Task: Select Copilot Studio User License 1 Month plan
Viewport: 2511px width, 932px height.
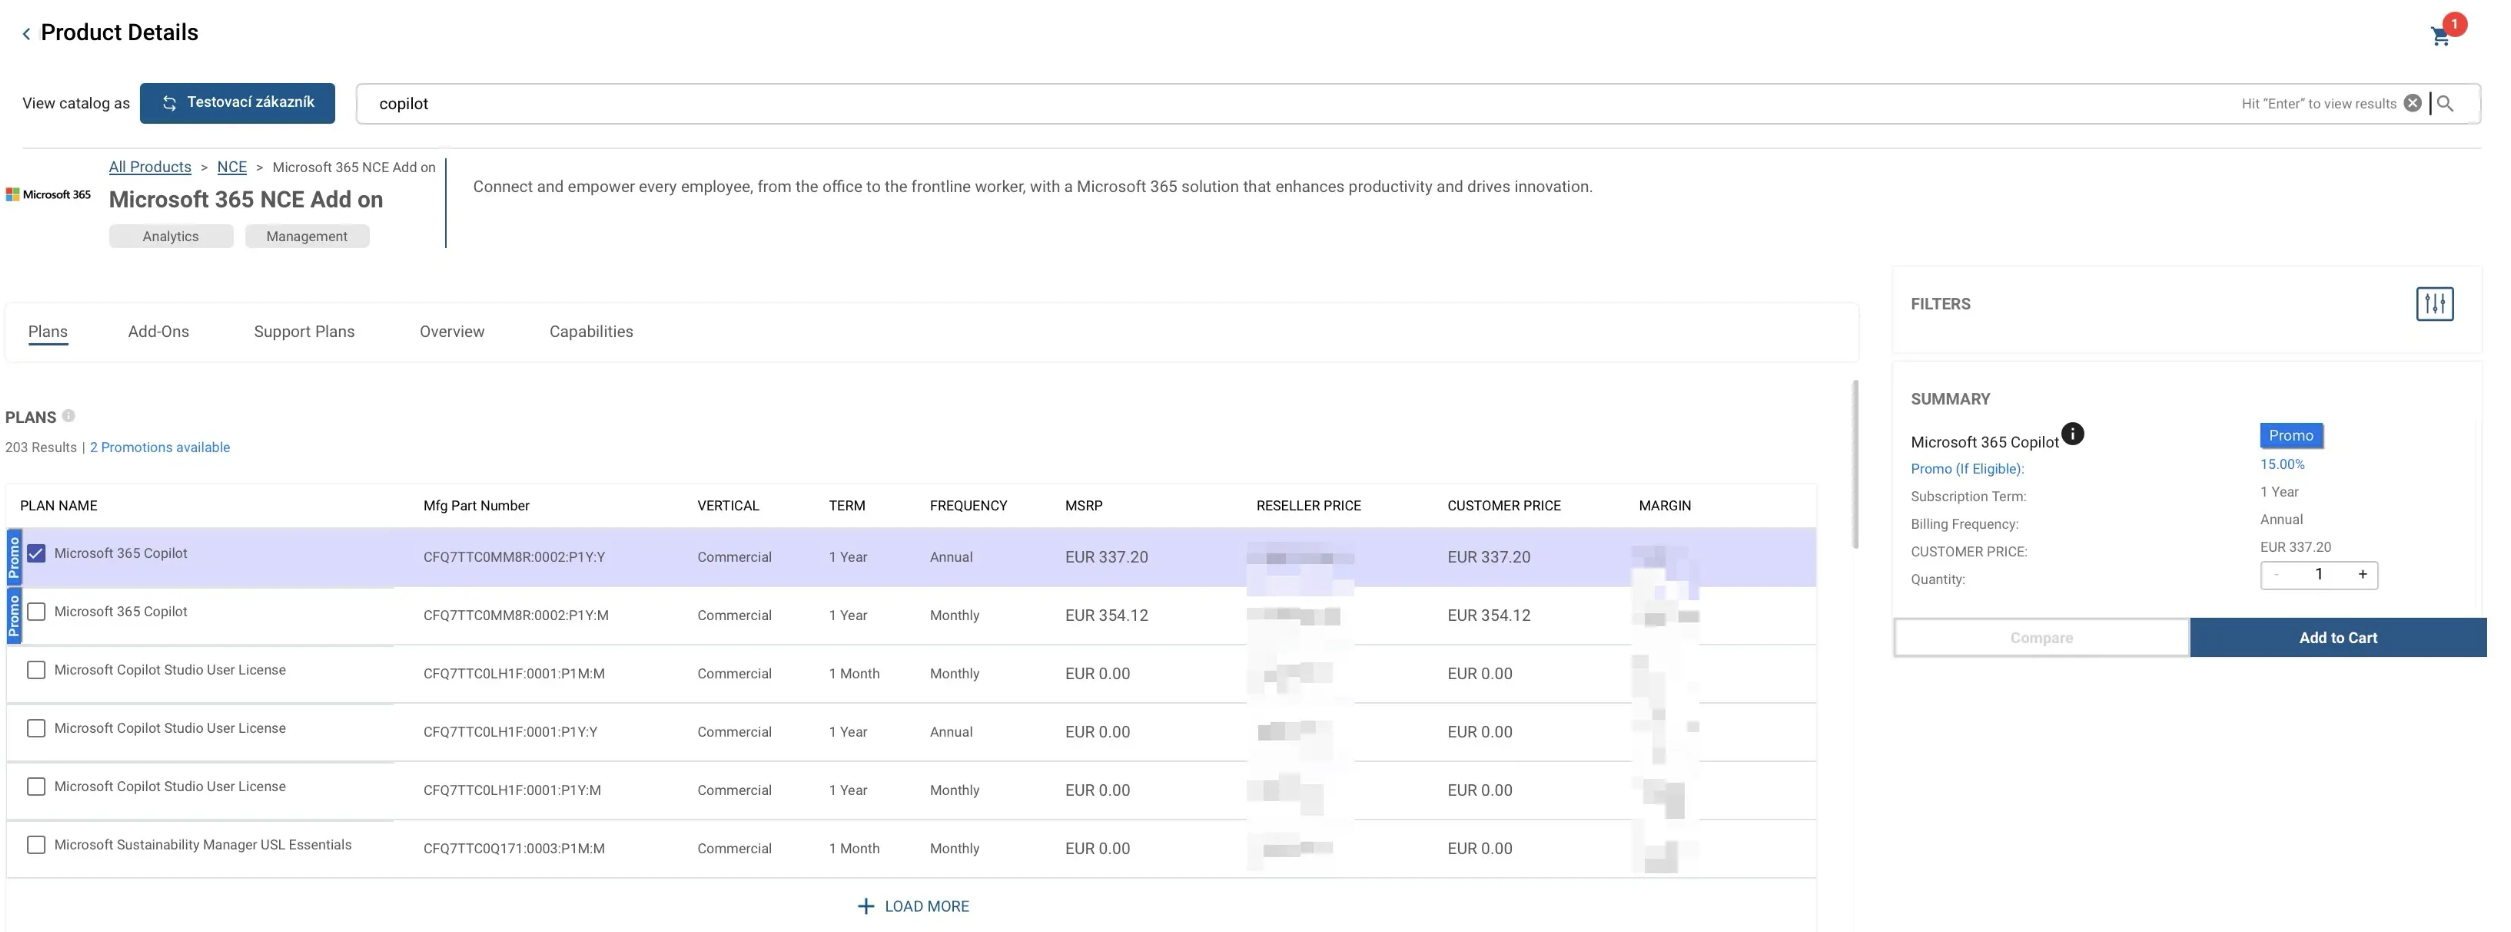Action: (36, 670)
